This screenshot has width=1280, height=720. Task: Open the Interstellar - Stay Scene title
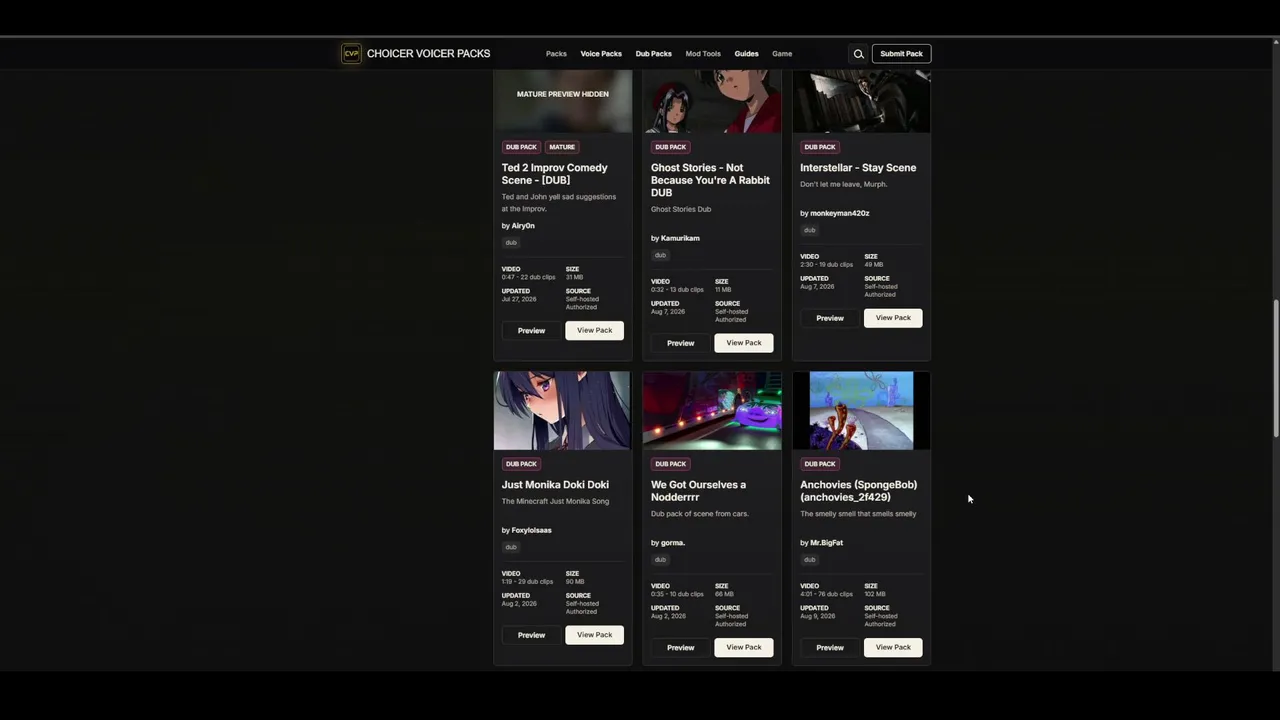pos(858,168)
